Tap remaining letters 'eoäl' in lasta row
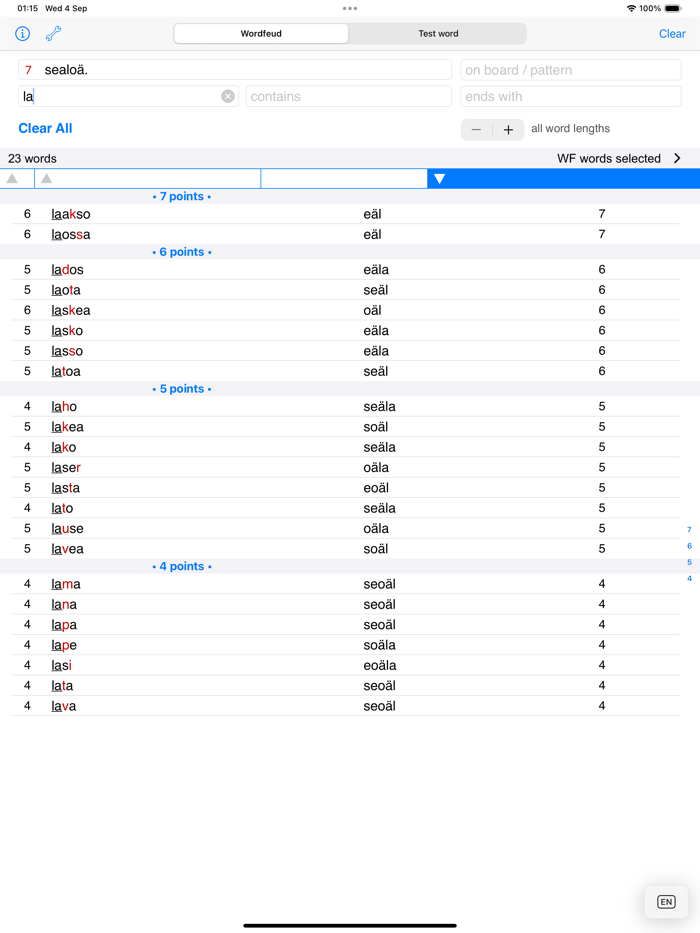The height and width of the screenshot is (933, 700). (x=376, y=488)
